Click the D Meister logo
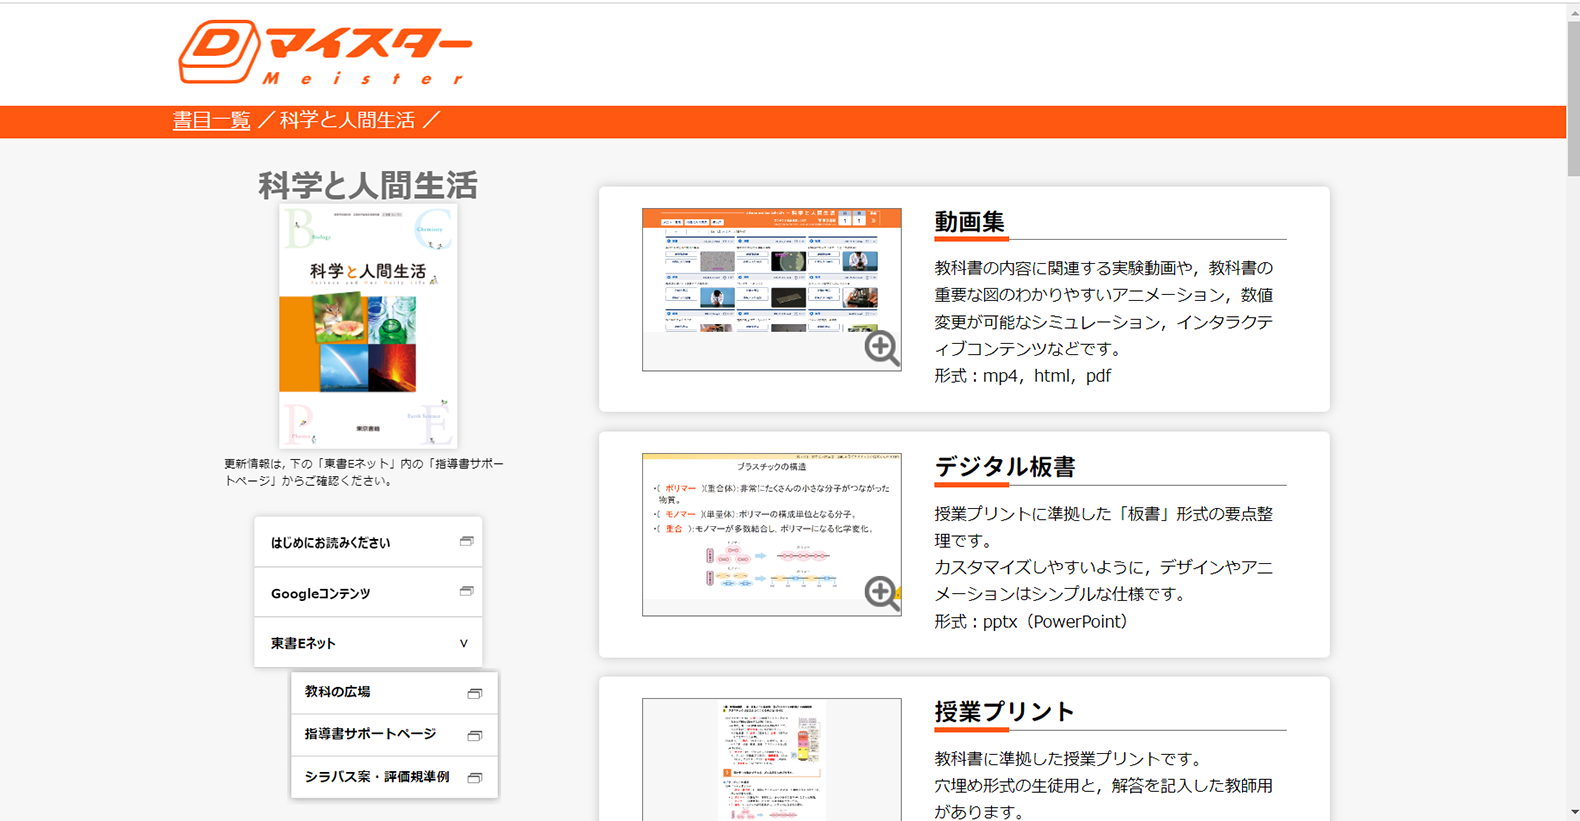 pyautogui.click(x=324, y=53)
